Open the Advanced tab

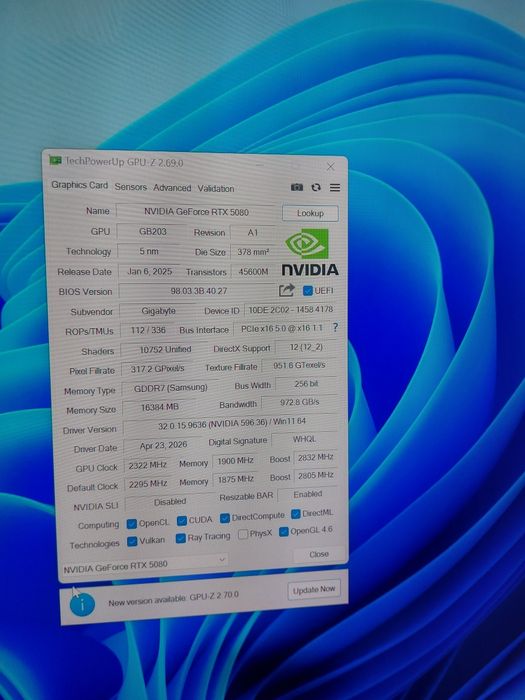[x=172, y=188]
